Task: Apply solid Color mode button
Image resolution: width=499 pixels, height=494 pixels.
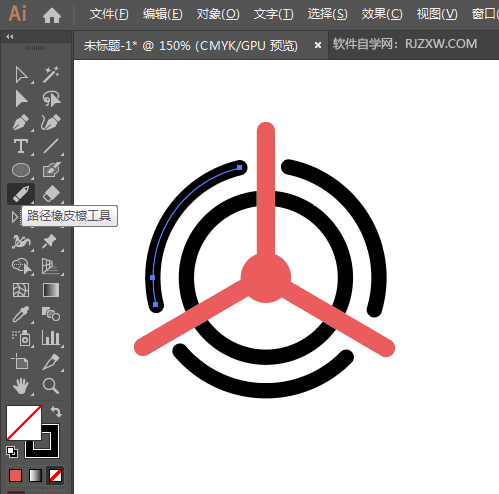Action: 15,475
